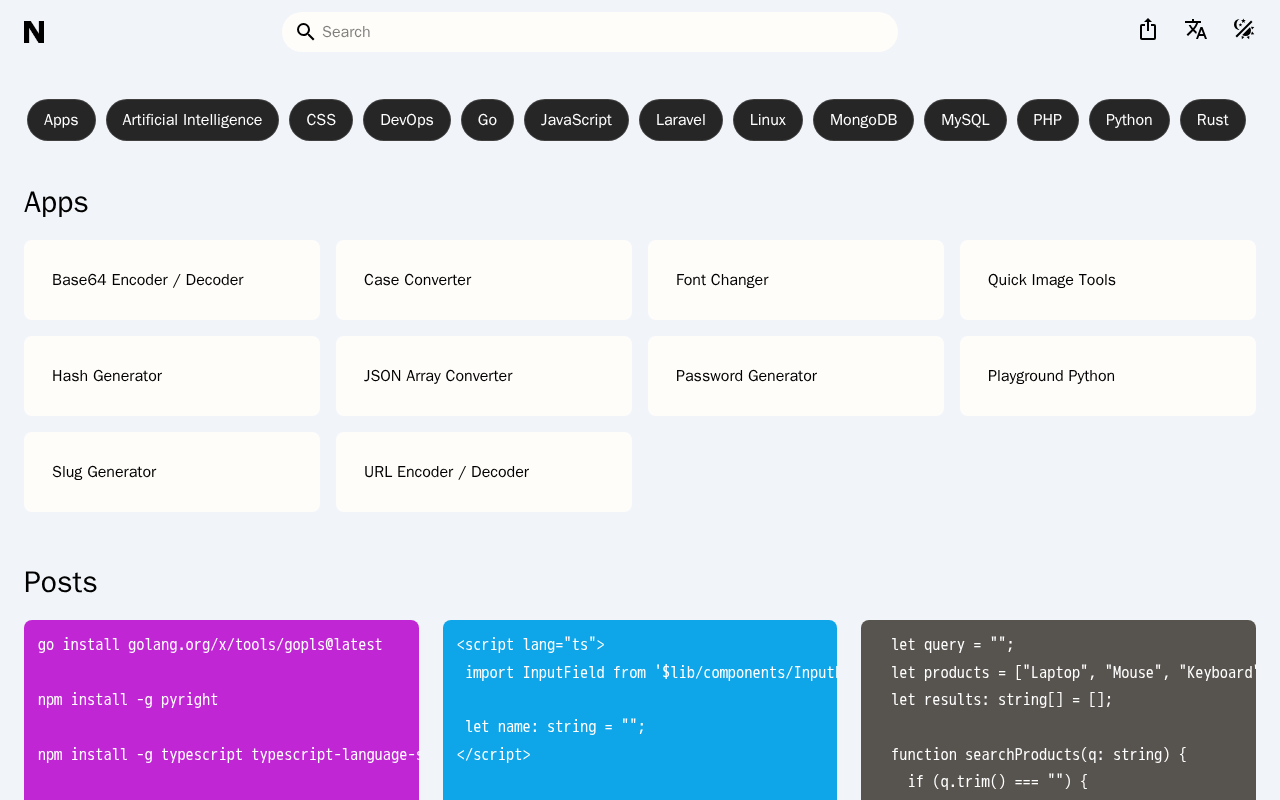Open the share icon

pyautogui.click(x=1148, y=30)
